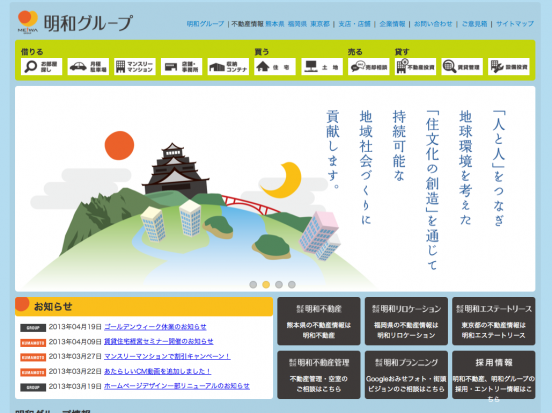
Task: Open the サイトマップ sitemap link
Action: 515,24
